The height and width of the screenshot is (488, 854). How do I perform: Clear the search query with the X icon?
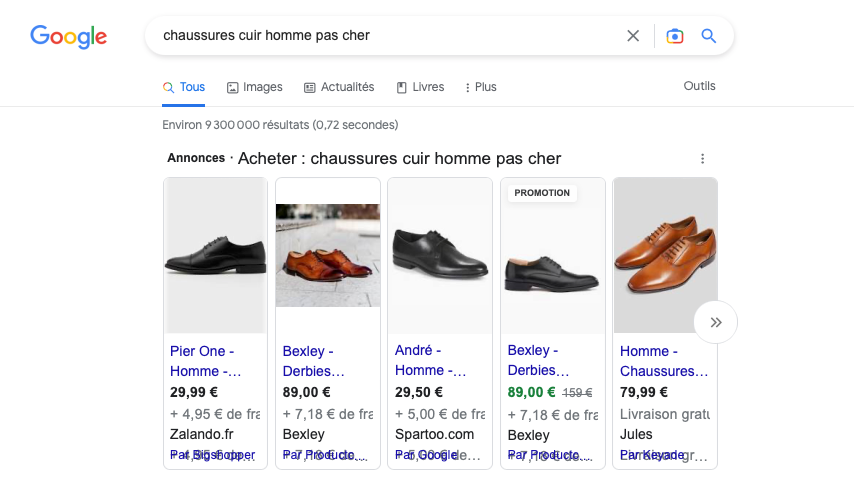tap(633, 36)
